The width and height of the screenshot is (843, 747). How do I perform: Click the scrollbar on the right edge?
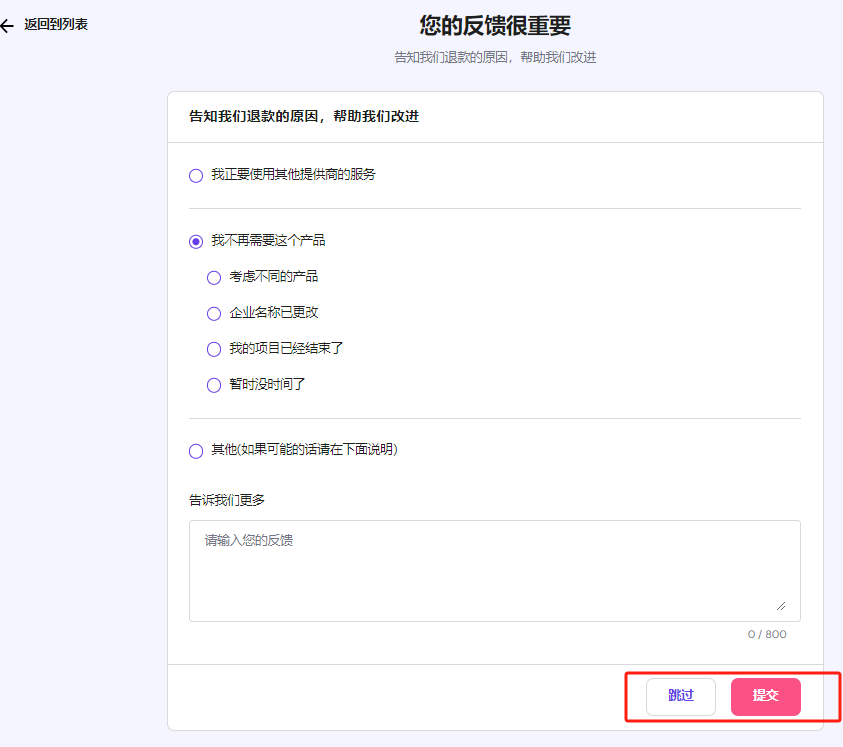tap(838, 373)
